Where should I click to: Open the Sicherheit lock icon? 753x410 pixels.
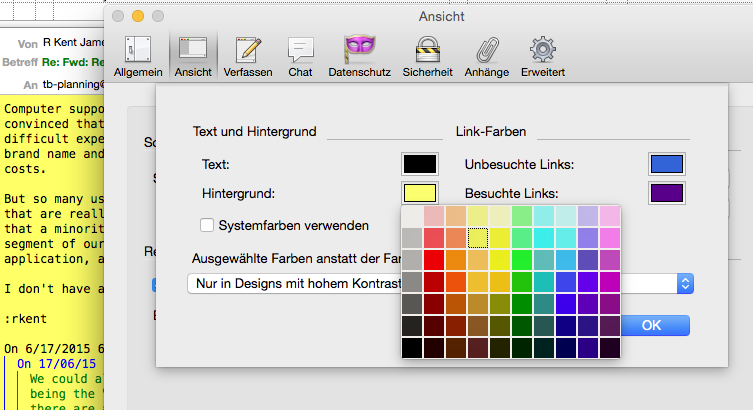pos(428,56)
